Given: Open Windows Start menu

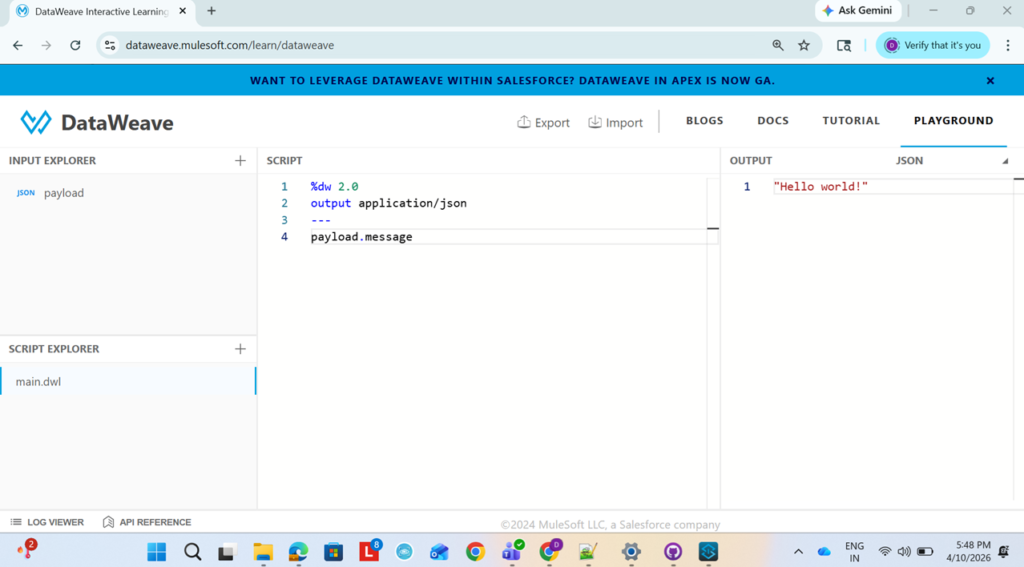Looking at the screenshot, I should 157,552.
